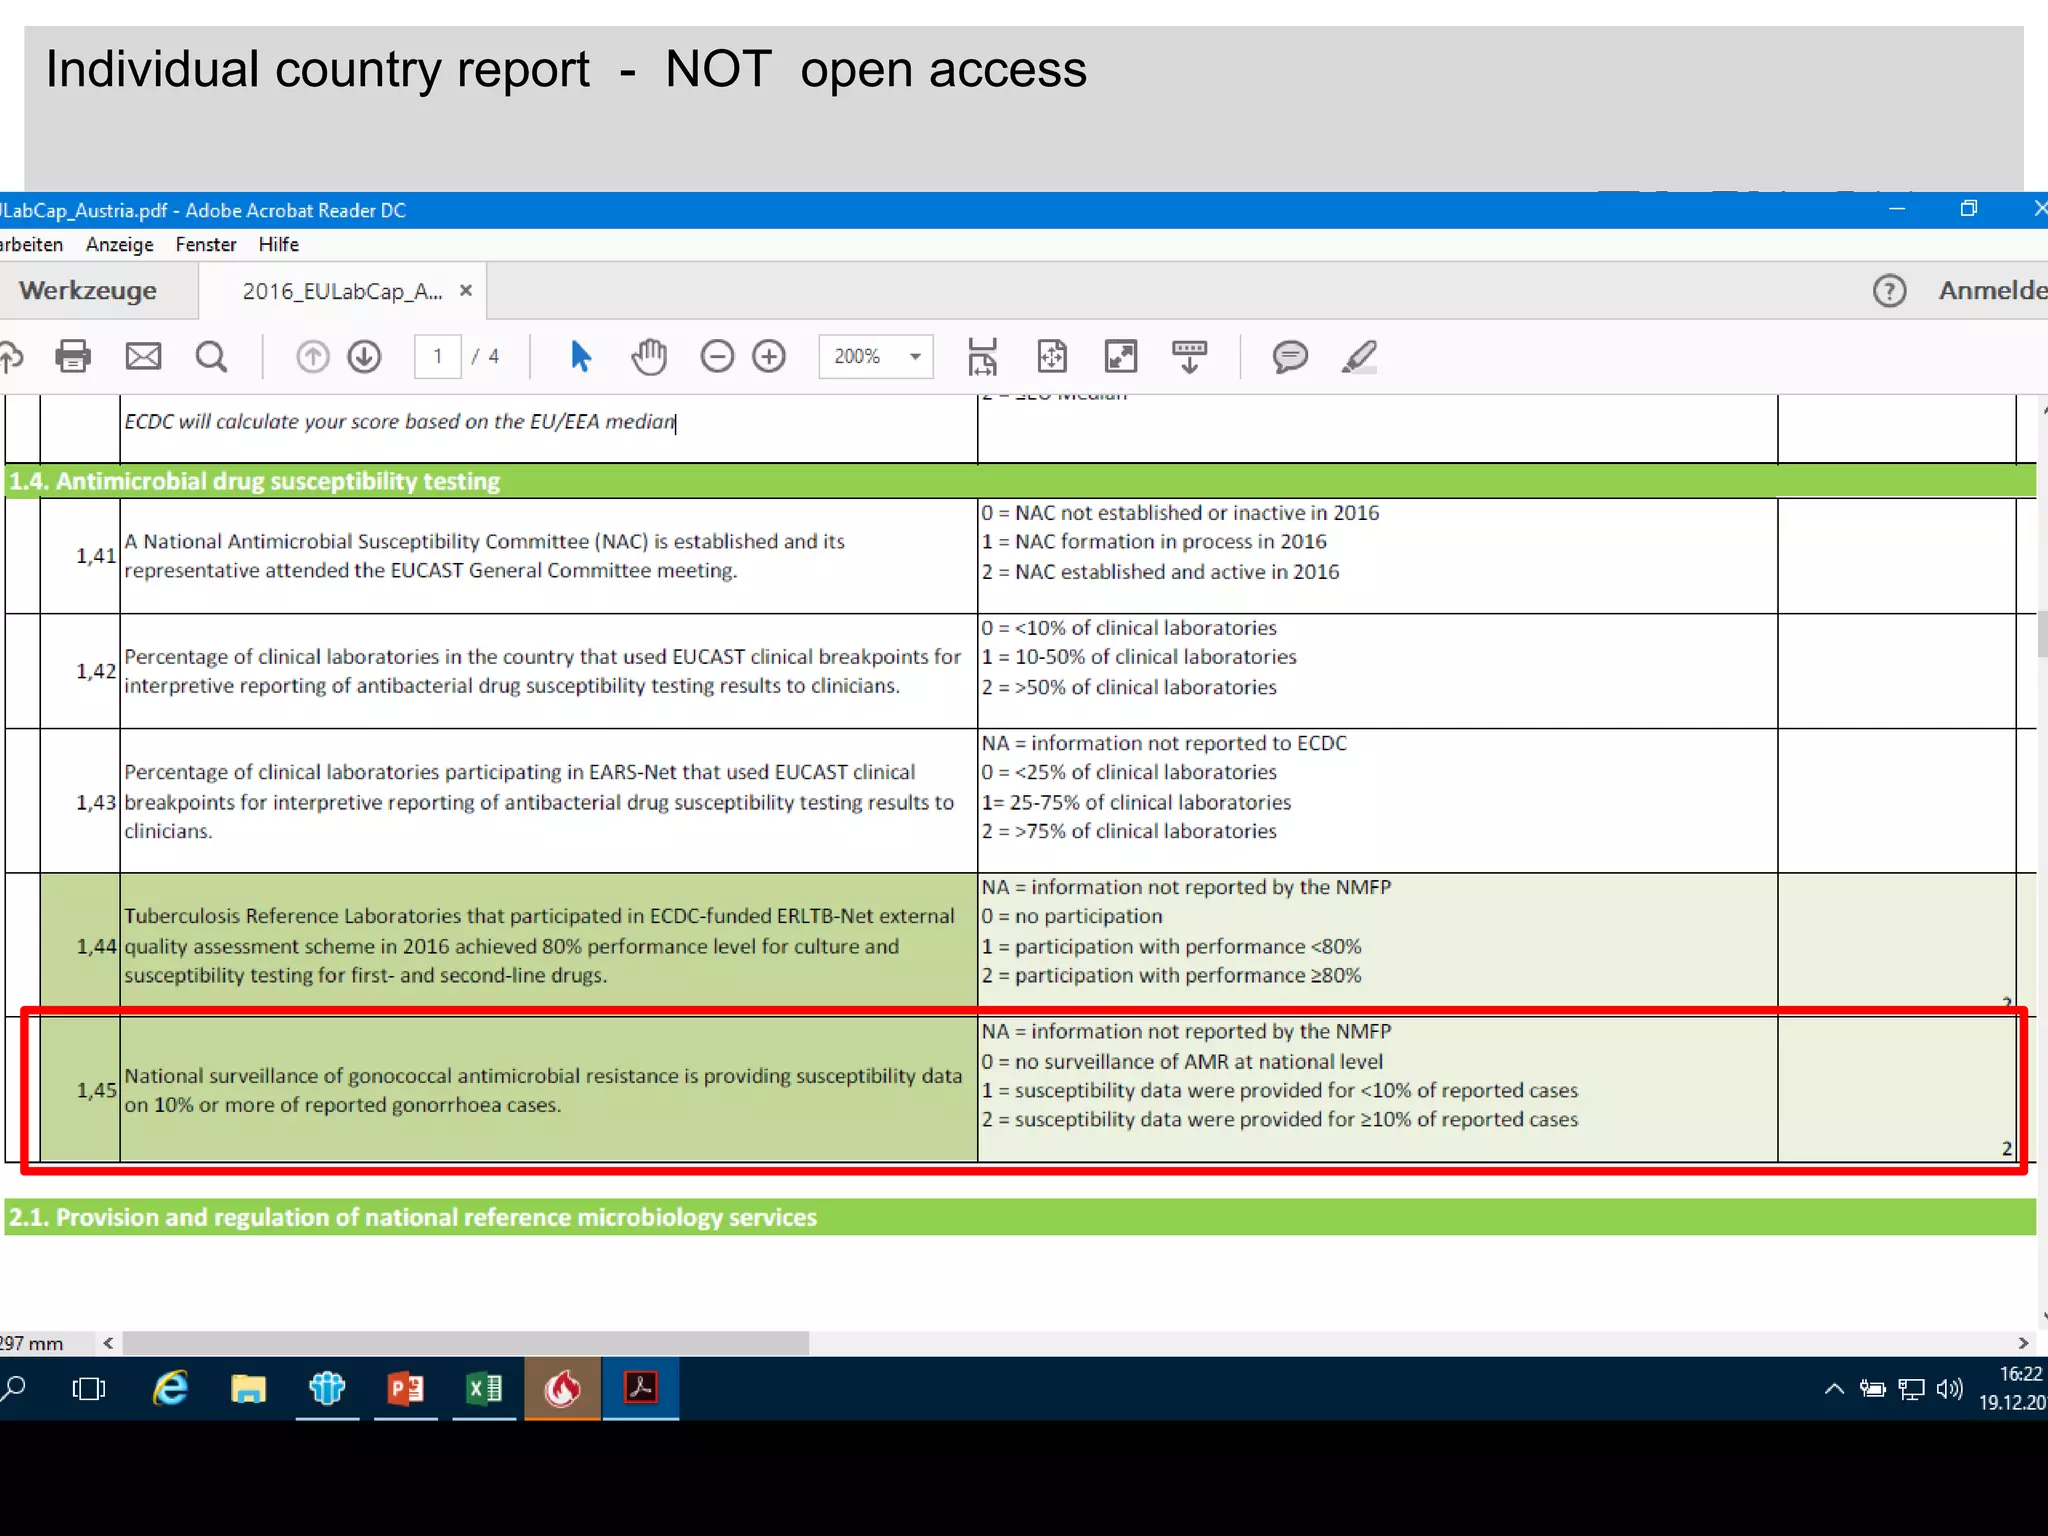Viewport: 2048px width, 1536px height.
Task: Click the horizontal scrollbar thumb
Action: click(465, 1343)
